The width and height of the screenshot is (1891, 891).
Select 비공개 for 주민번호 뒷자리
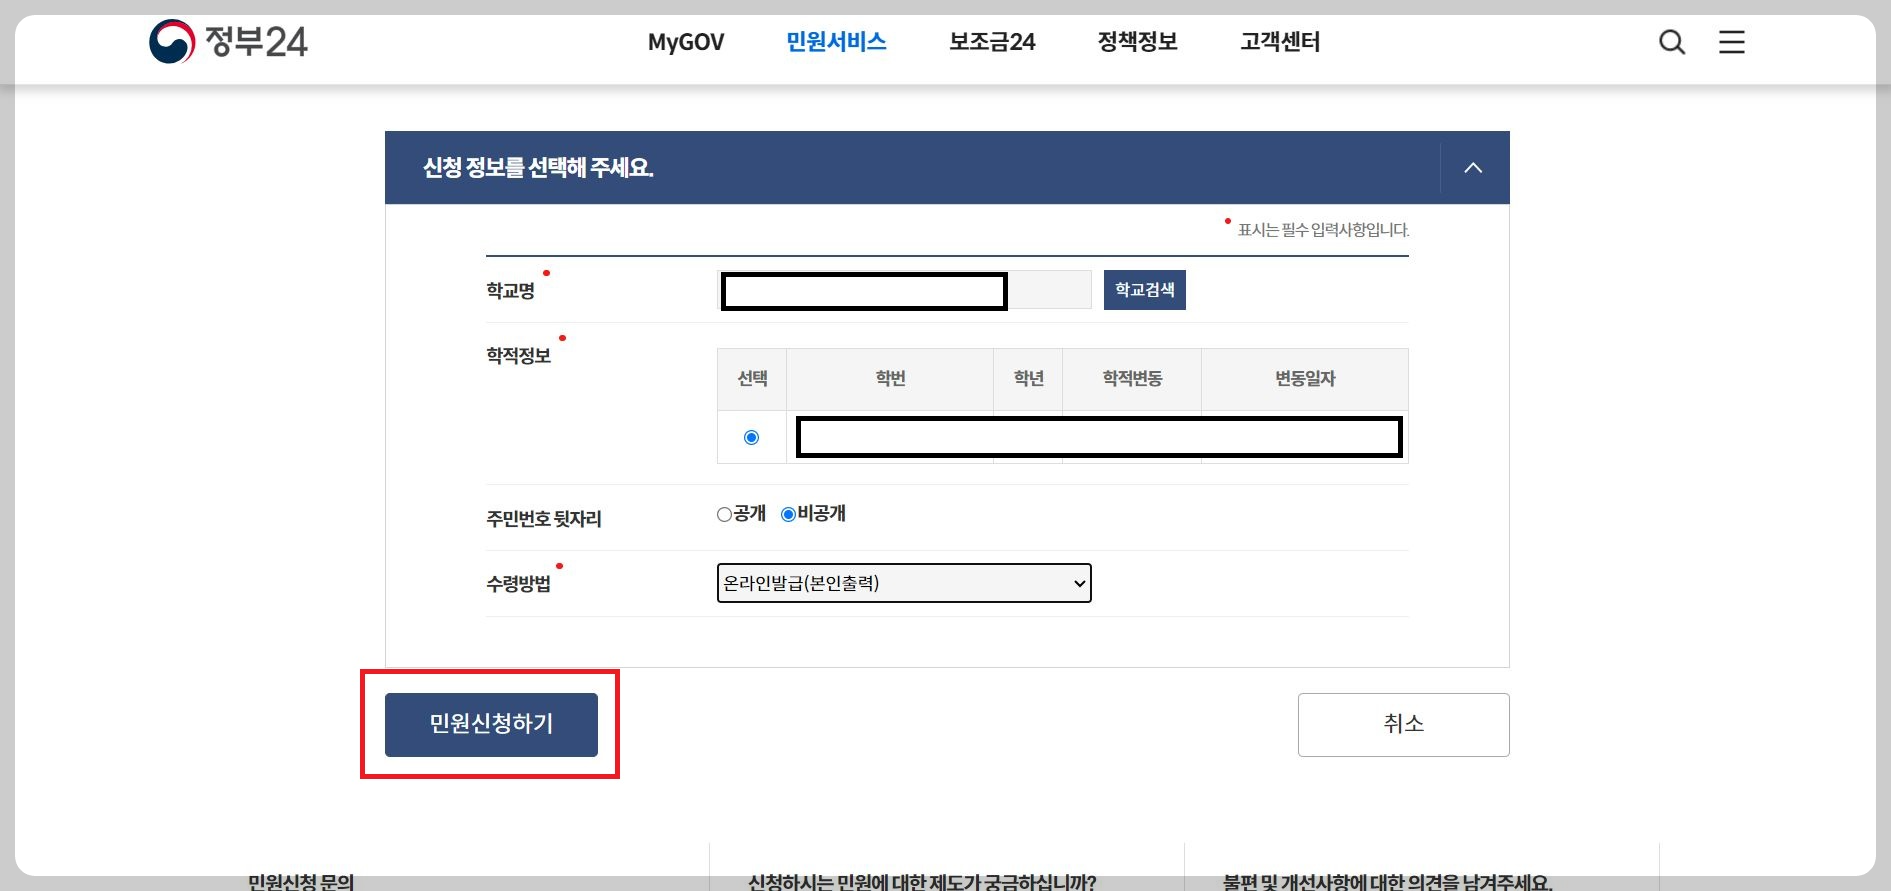coord(788,515)
